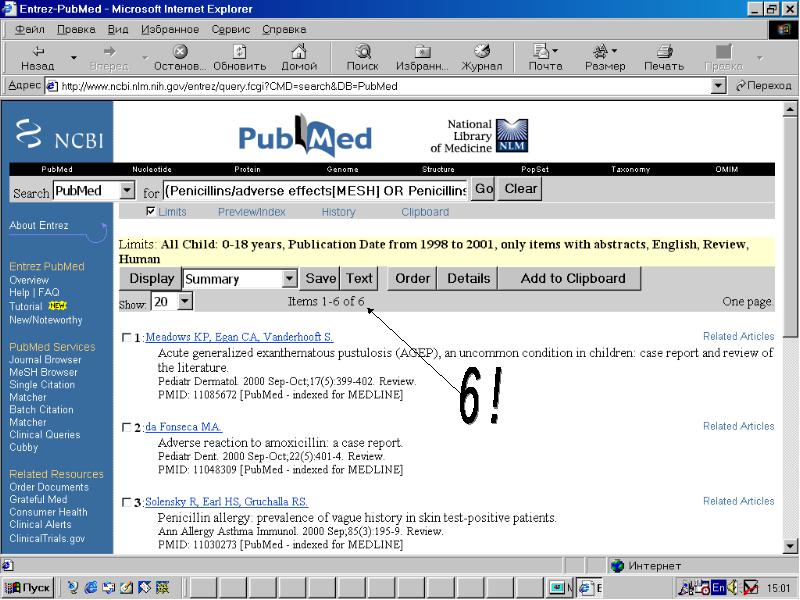Open the Journal Browser sidebar link
The image size is (800, 600).
tap(45, 360)
